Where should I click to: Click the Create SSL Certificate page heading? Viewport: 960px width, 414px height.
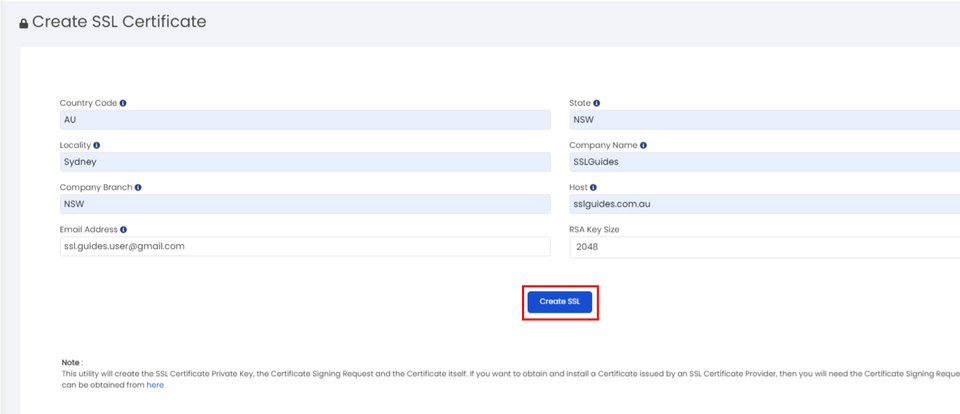119,22
